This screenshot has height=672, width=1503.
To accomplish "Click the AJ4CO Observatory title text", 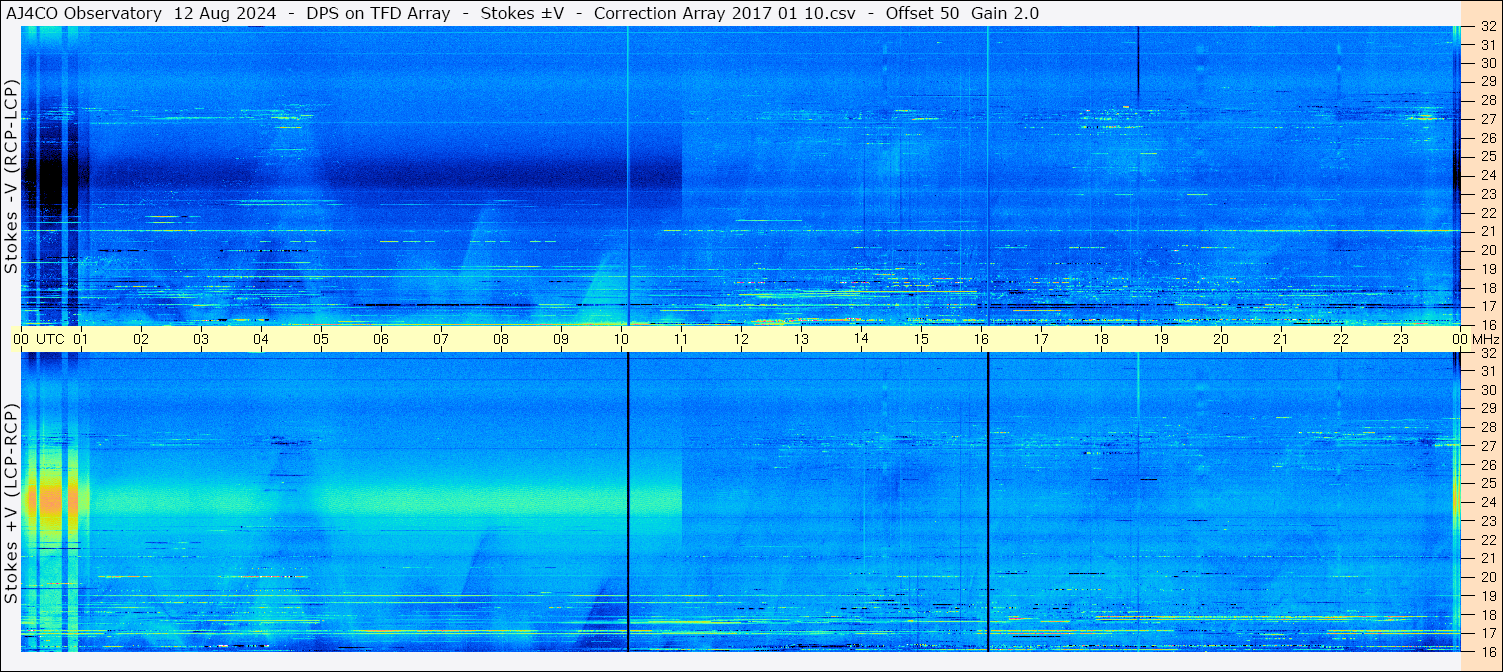I will tap(84, 13).
